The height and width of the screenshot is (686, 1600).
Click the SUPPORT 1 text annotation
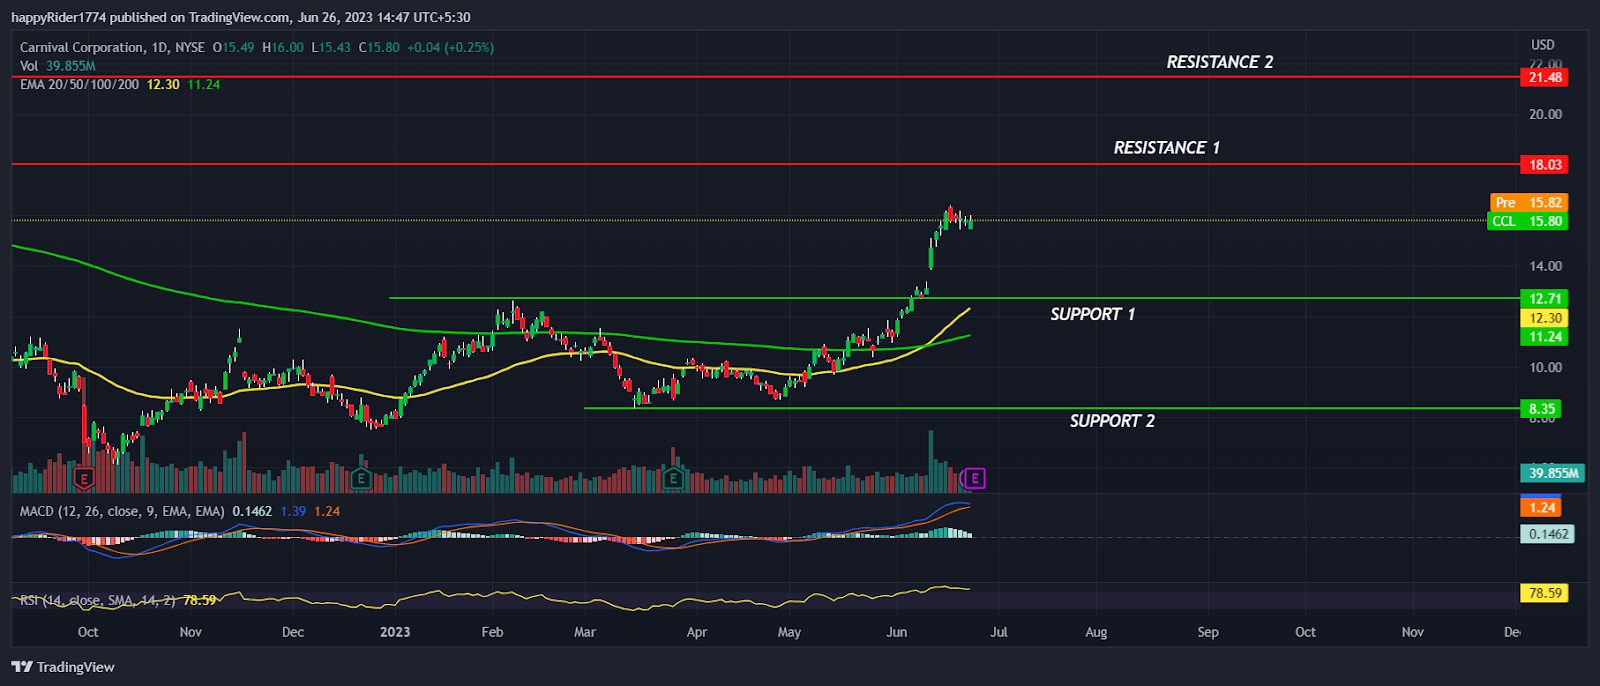(x=1092, y=314)
